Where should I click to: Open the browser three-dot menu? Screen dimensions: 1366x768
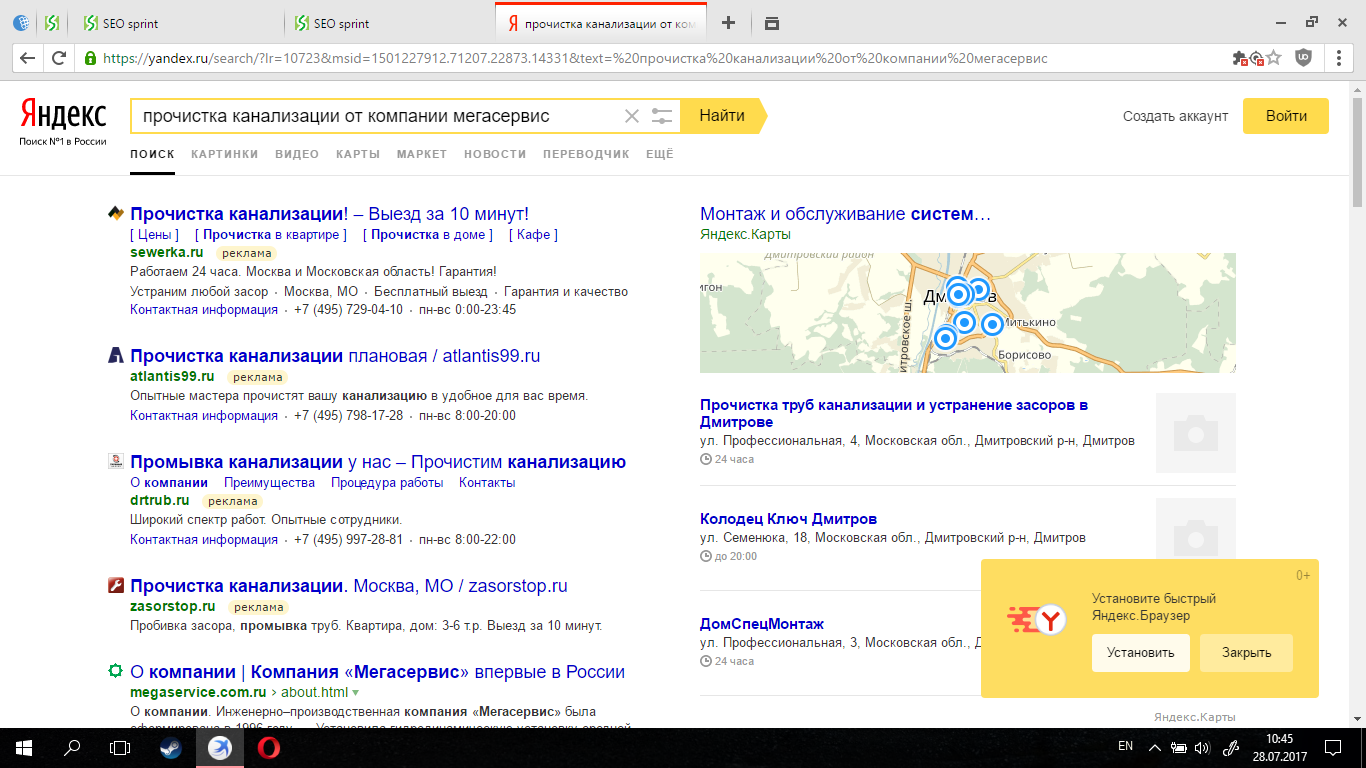[1339, 58]
